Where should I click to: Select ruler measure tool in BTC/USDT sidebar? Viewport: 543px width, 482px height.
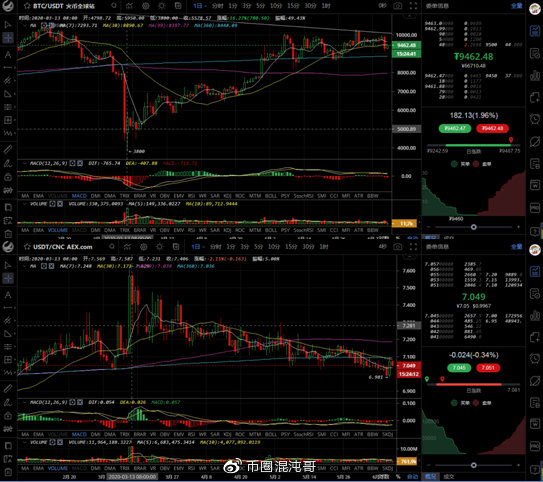[x=8, y=150]
